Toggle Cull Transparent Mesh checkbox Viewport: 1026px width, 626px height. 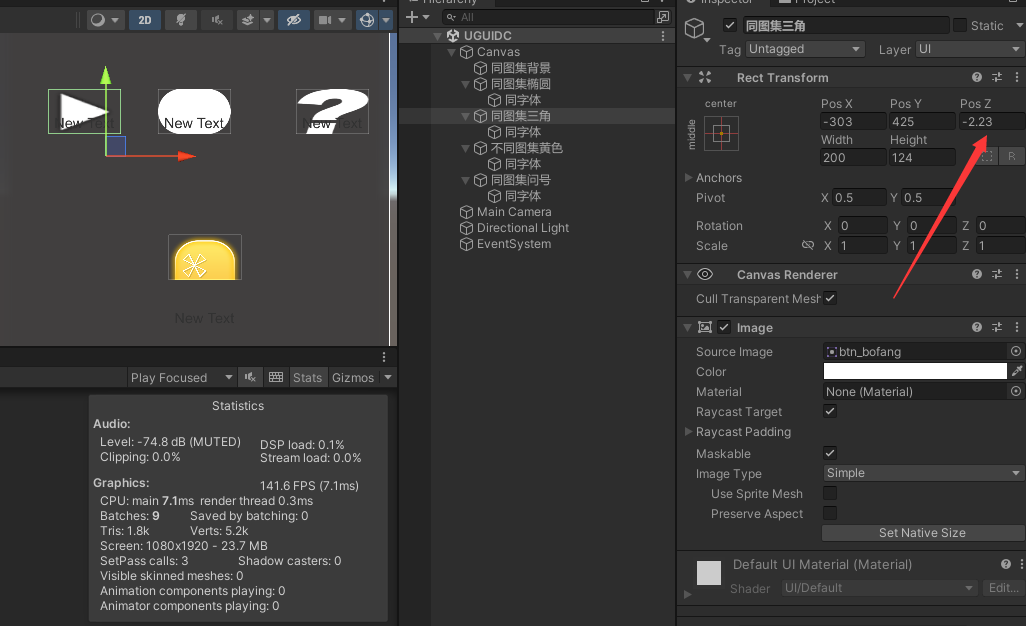pyautogui.click(x=830, y=298)
